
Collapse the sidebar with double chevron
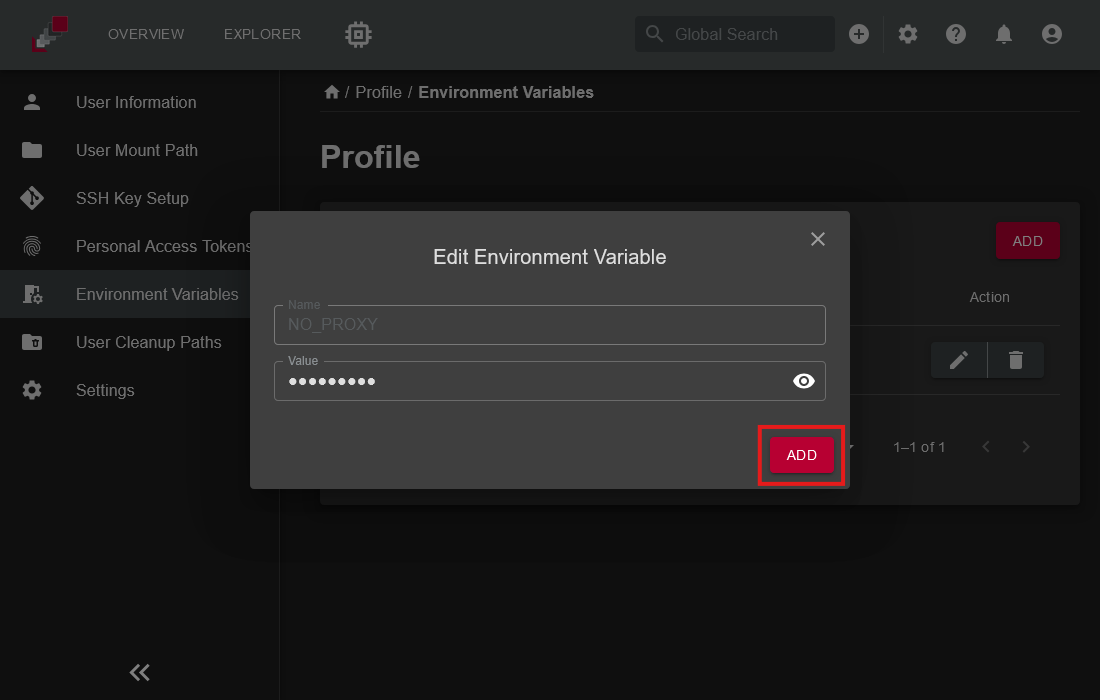pyautogui.click(x=140, y=673)
